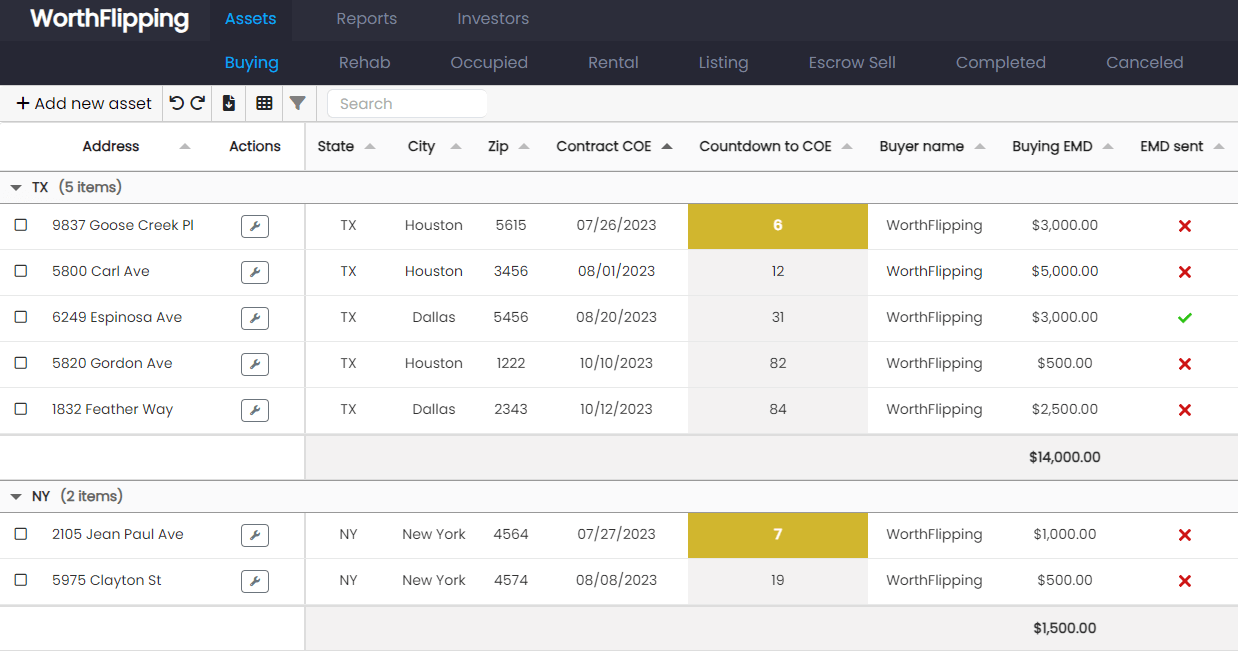Viewport: 1238px width, 652px height.
Task: Click the yellow countdown cell showing 6
Action: (777, 226)
